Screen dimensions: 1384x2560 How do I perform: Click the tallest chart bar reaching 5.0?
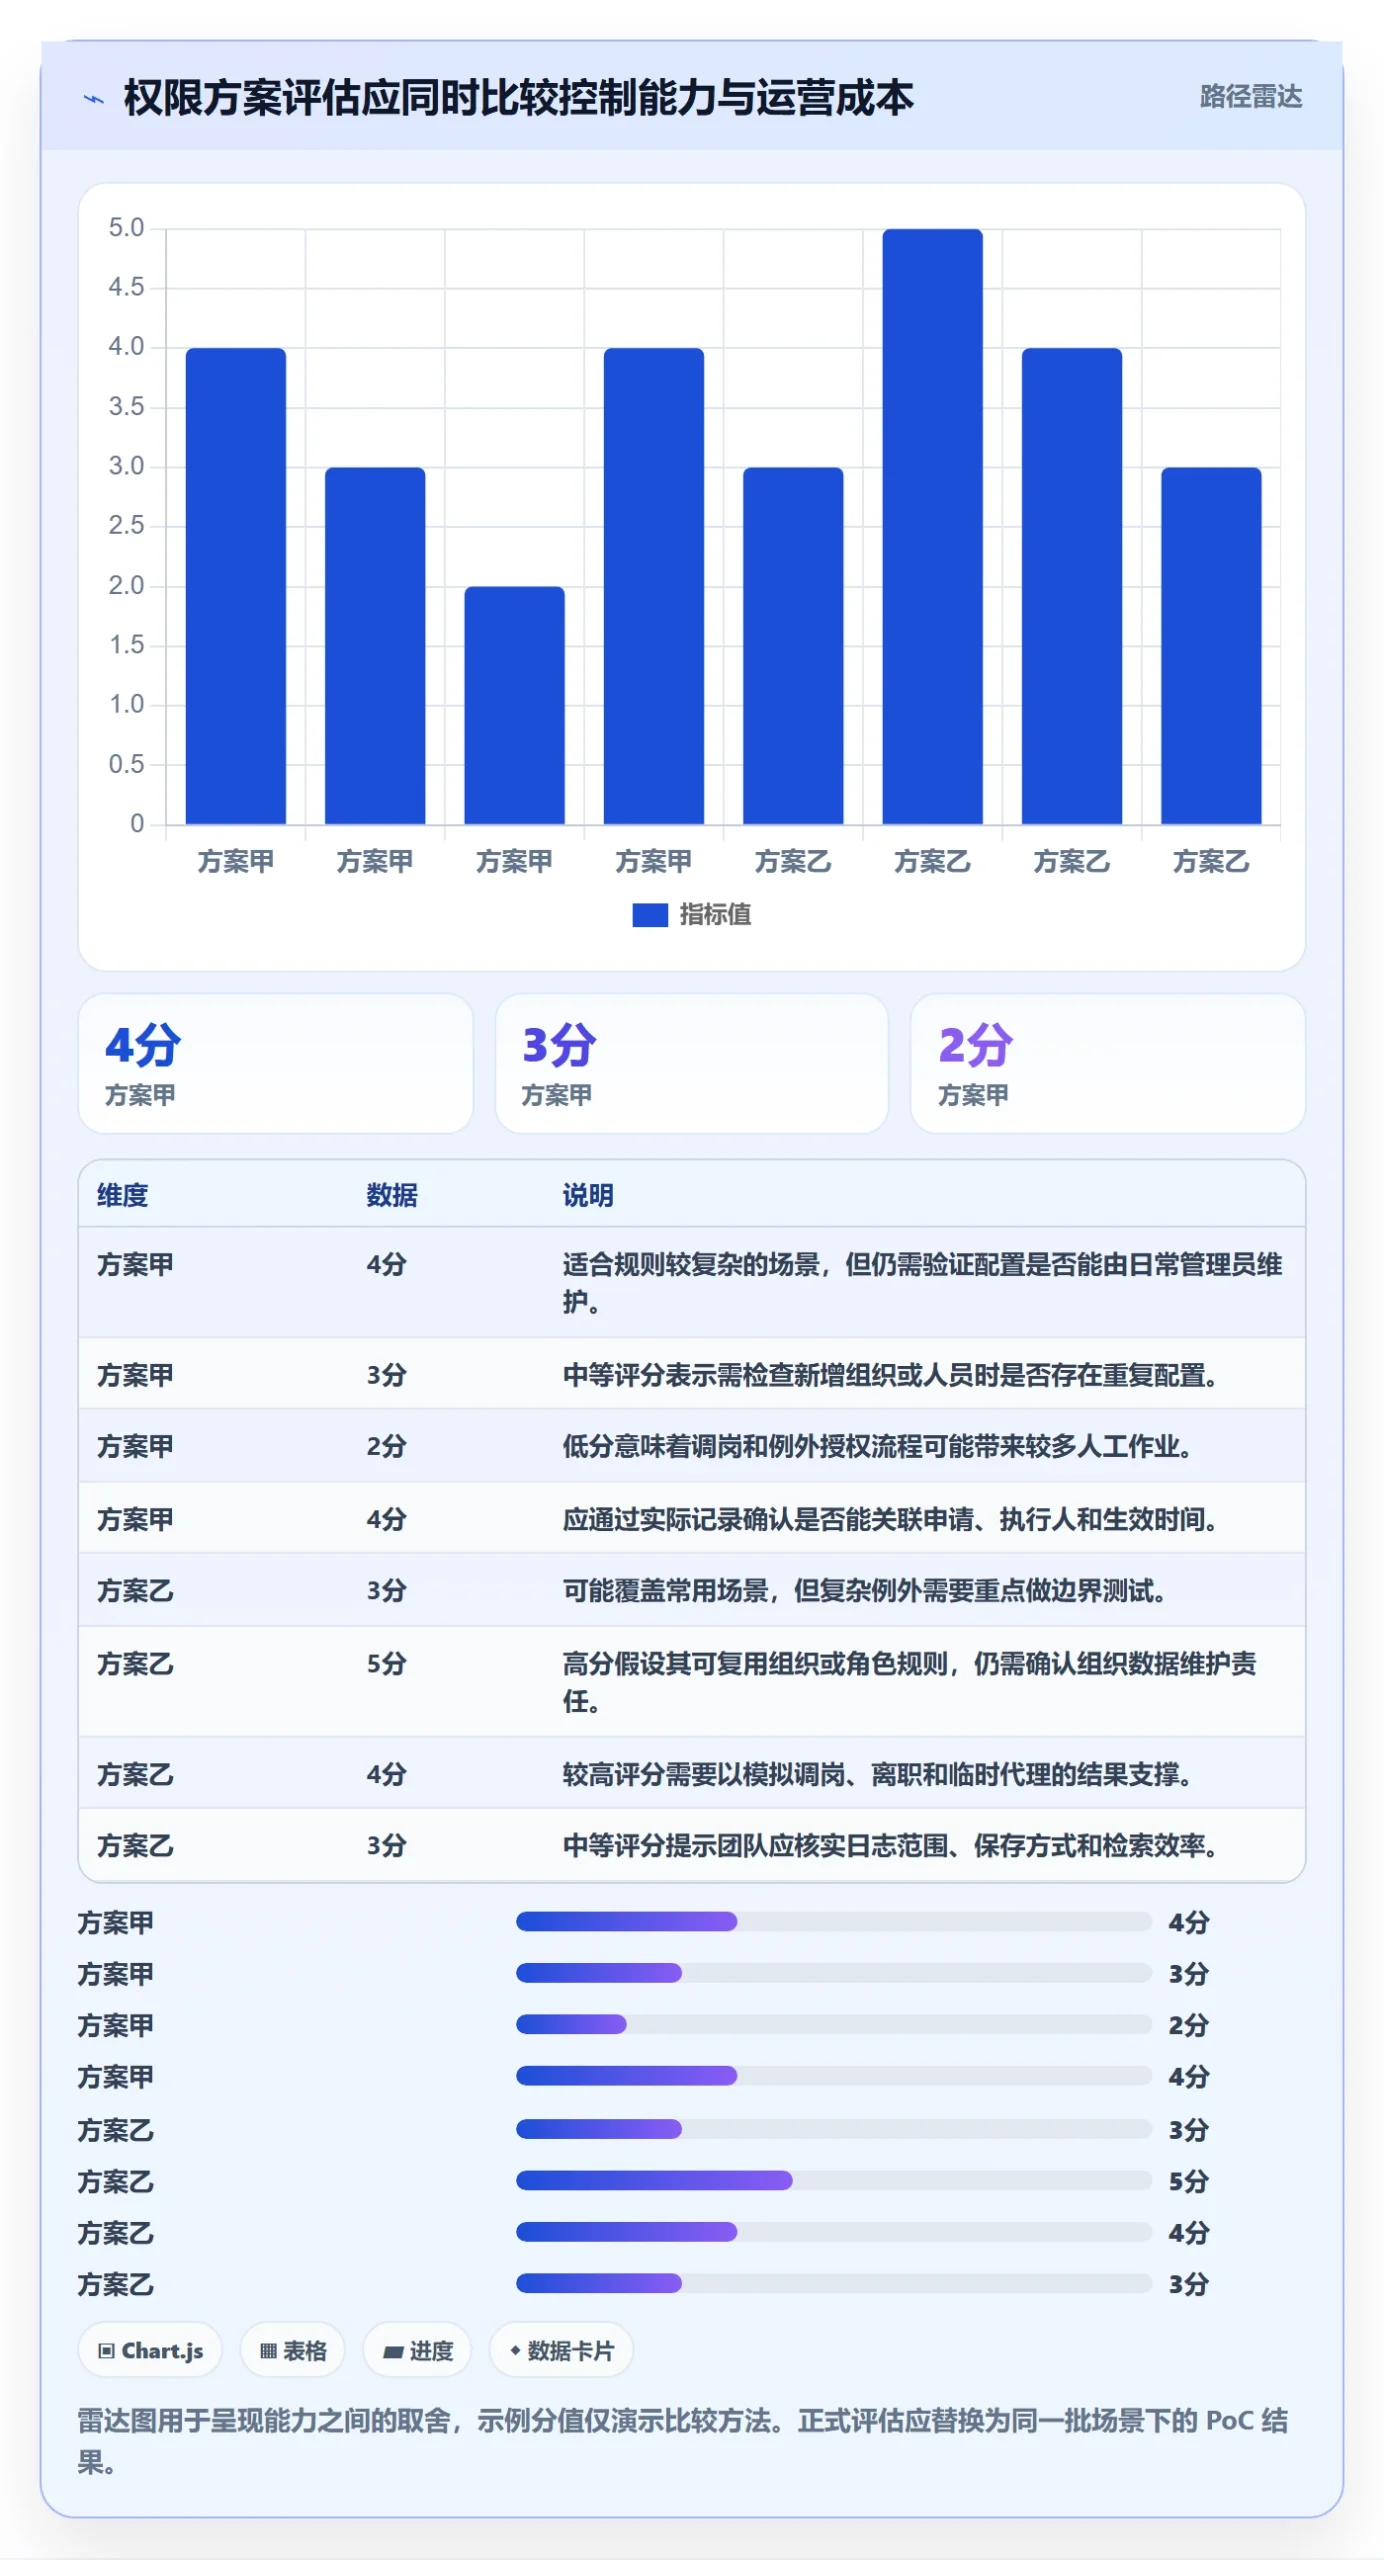coord(932,526)
